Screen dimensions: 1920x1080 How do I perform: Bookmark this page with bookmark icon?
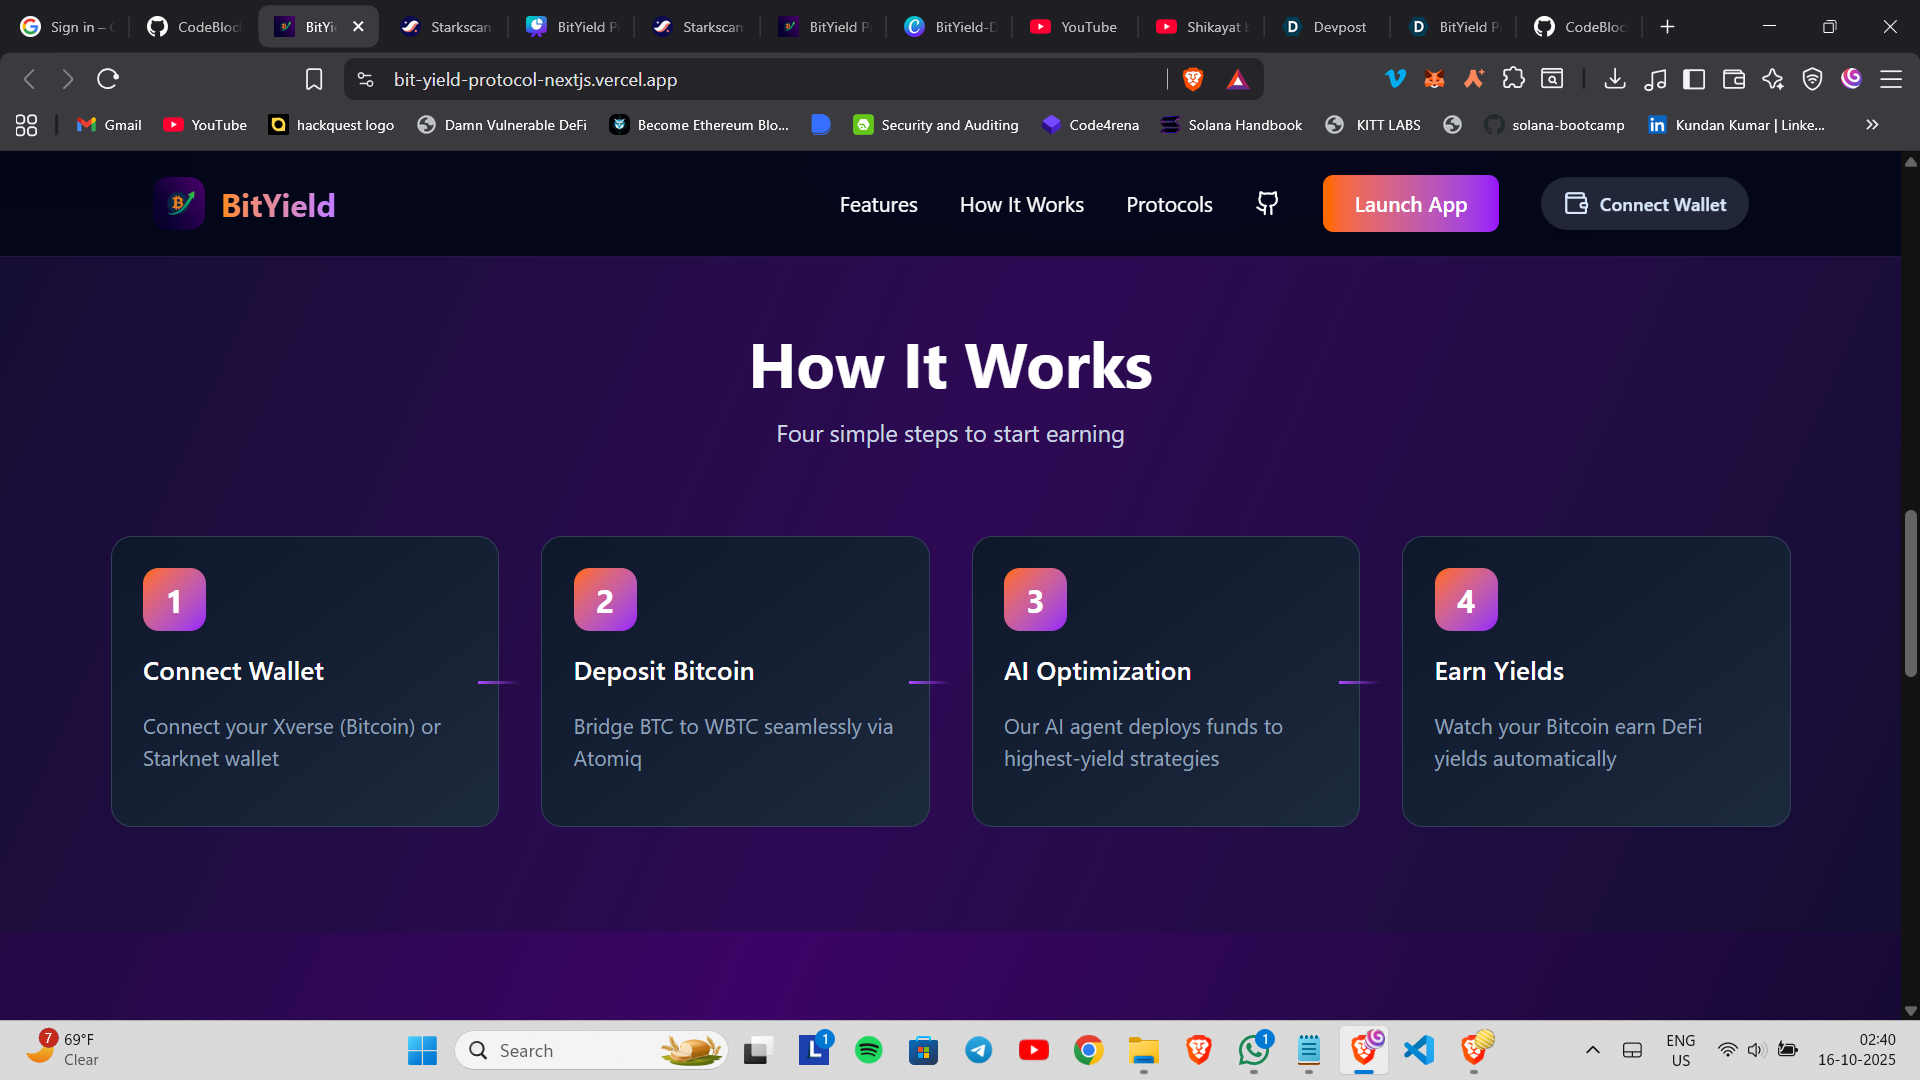coord(314,79)
